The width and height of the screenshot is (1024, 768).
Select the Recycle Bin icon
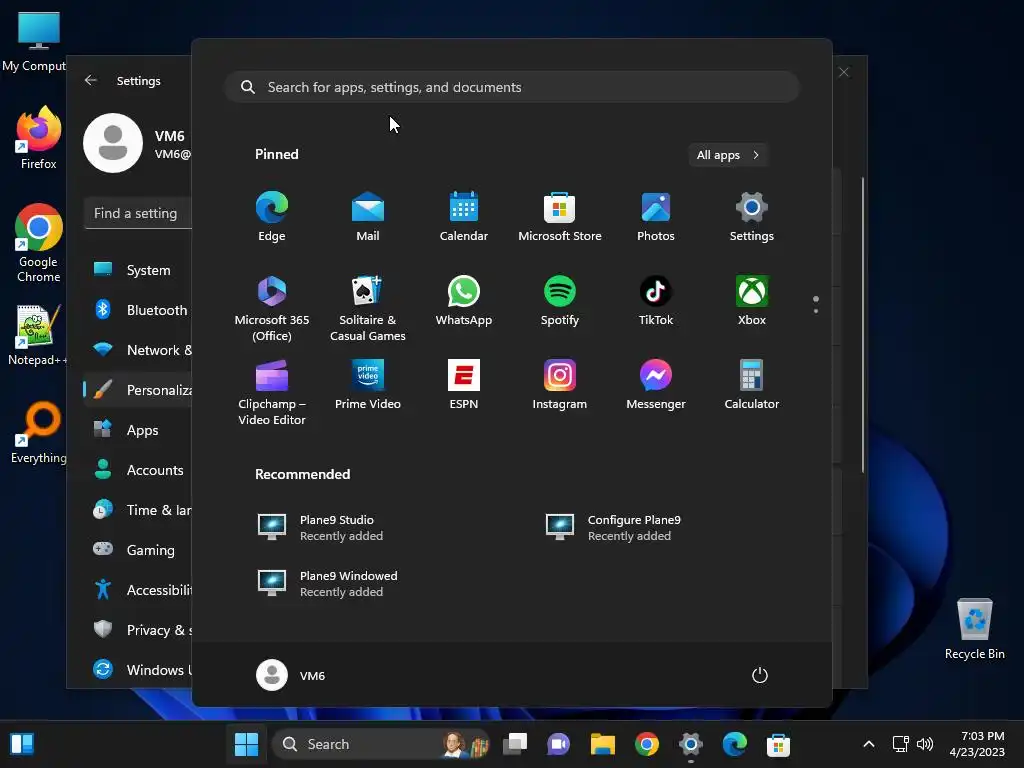pyautogui.click(x=974, y=629)
